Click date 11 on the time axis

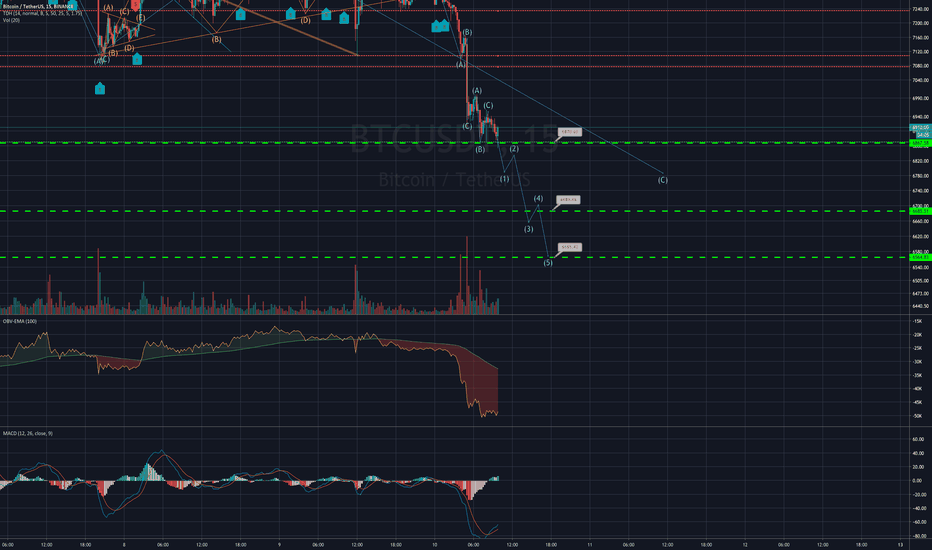590,545
